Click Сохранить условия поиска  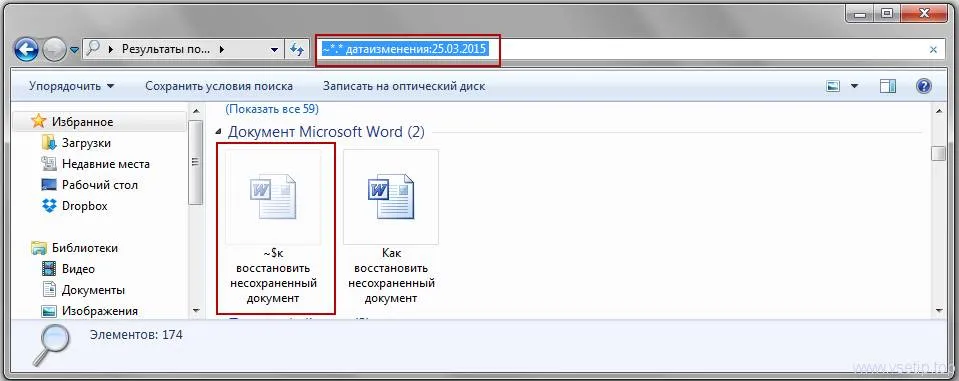(219, 86)
